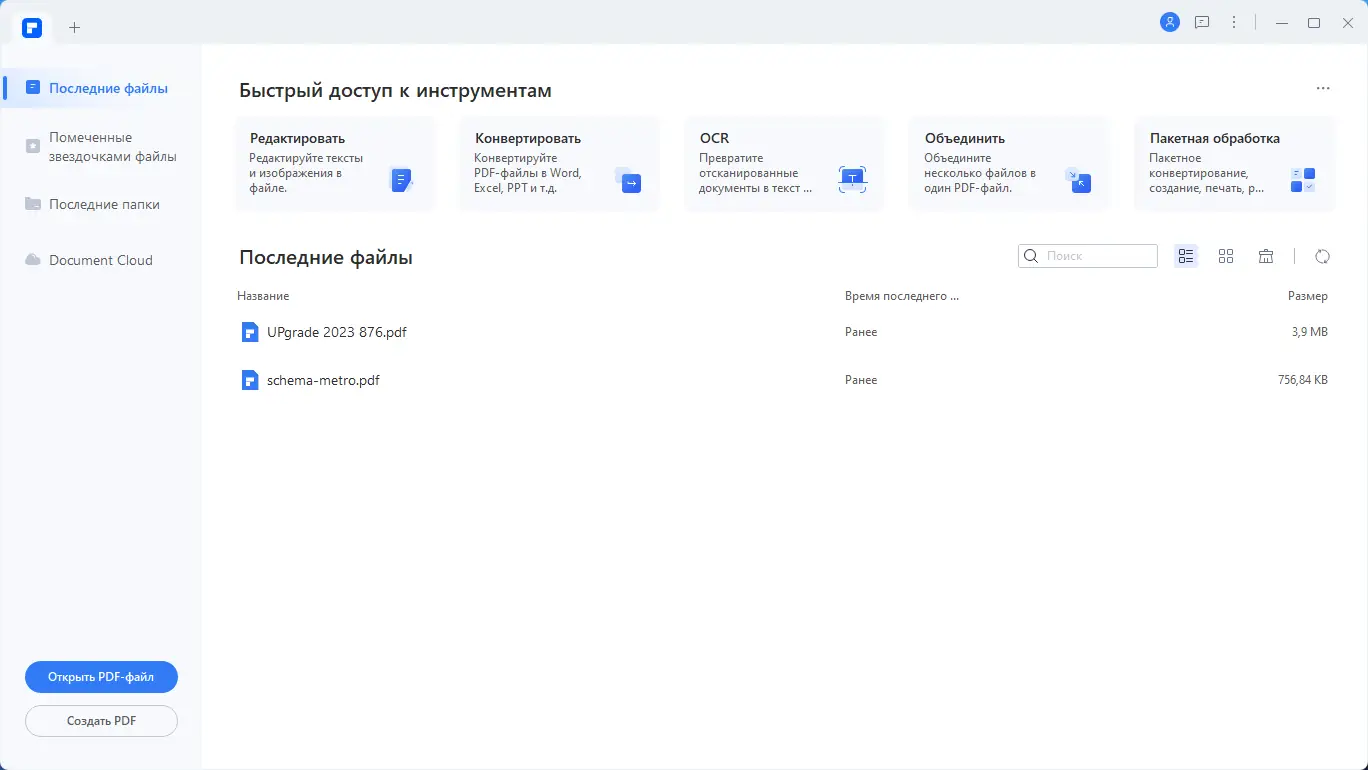This screenshot has height=770, width=1368.
Task: Open the Объединить (Combine) tool
Action: [x=1008, y=165]
